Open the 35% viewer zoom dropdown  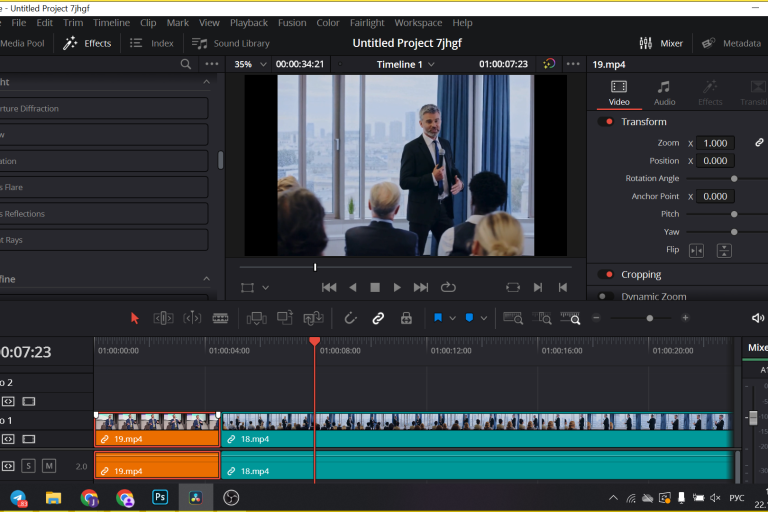click(x=250, y=64)
